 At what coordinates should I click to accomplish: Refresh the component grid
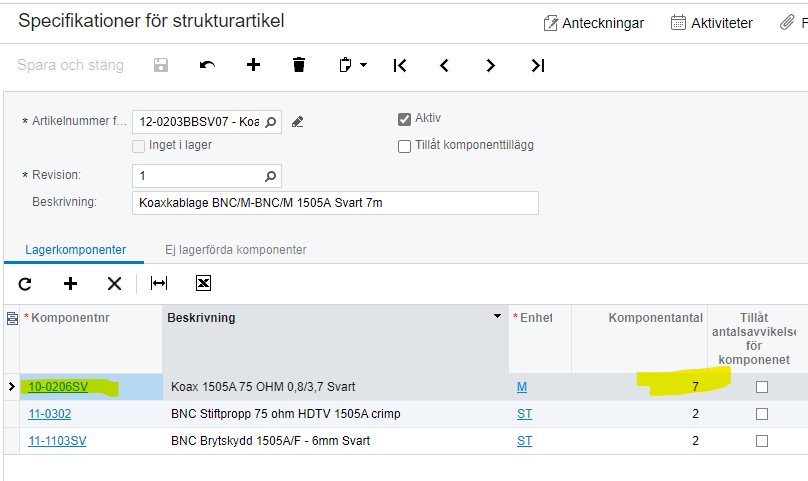click(25, 284)
